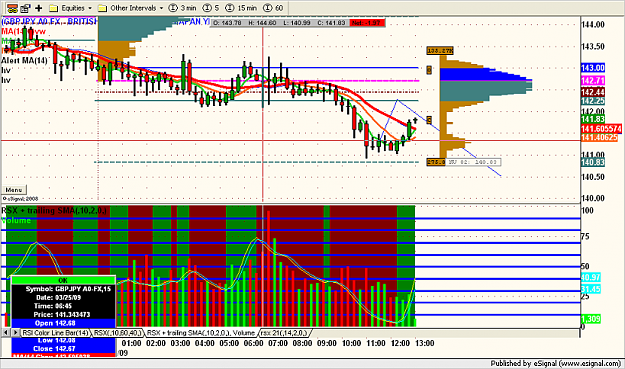Click the 07:00 time axis label

tap(278, 343)
